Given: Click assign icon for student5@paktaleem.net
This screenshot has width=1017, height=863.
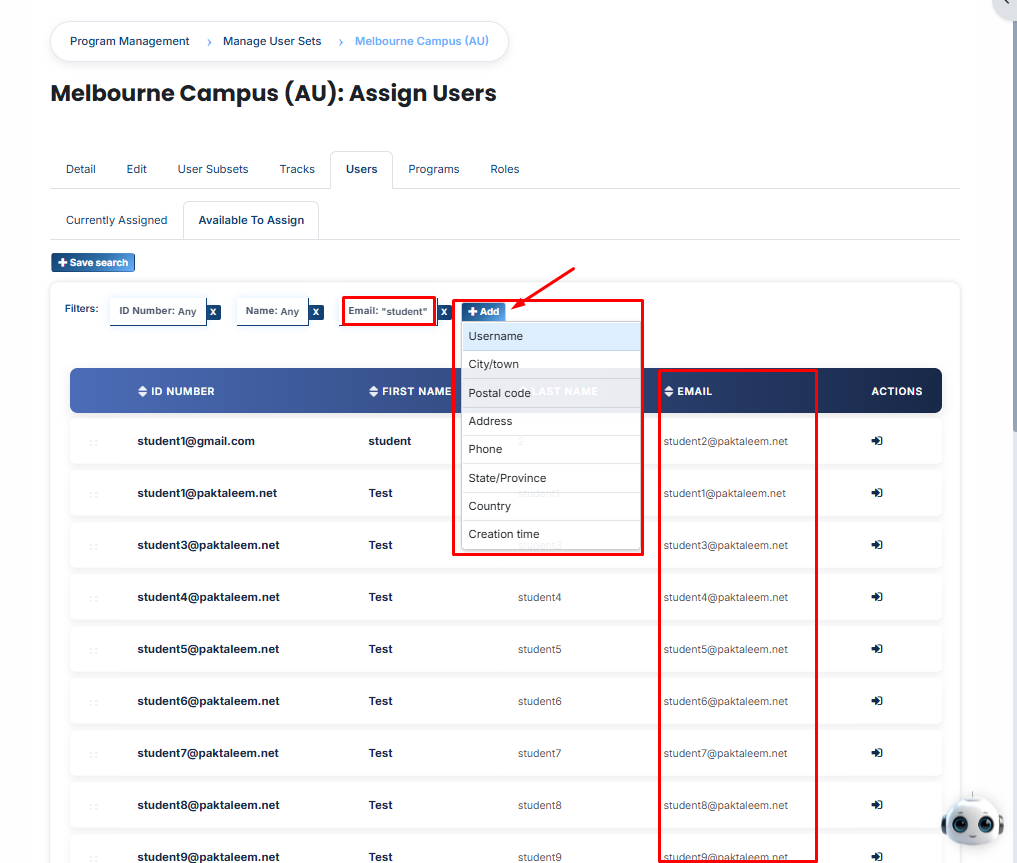Looking at the screenshot, I should [877, 648].
